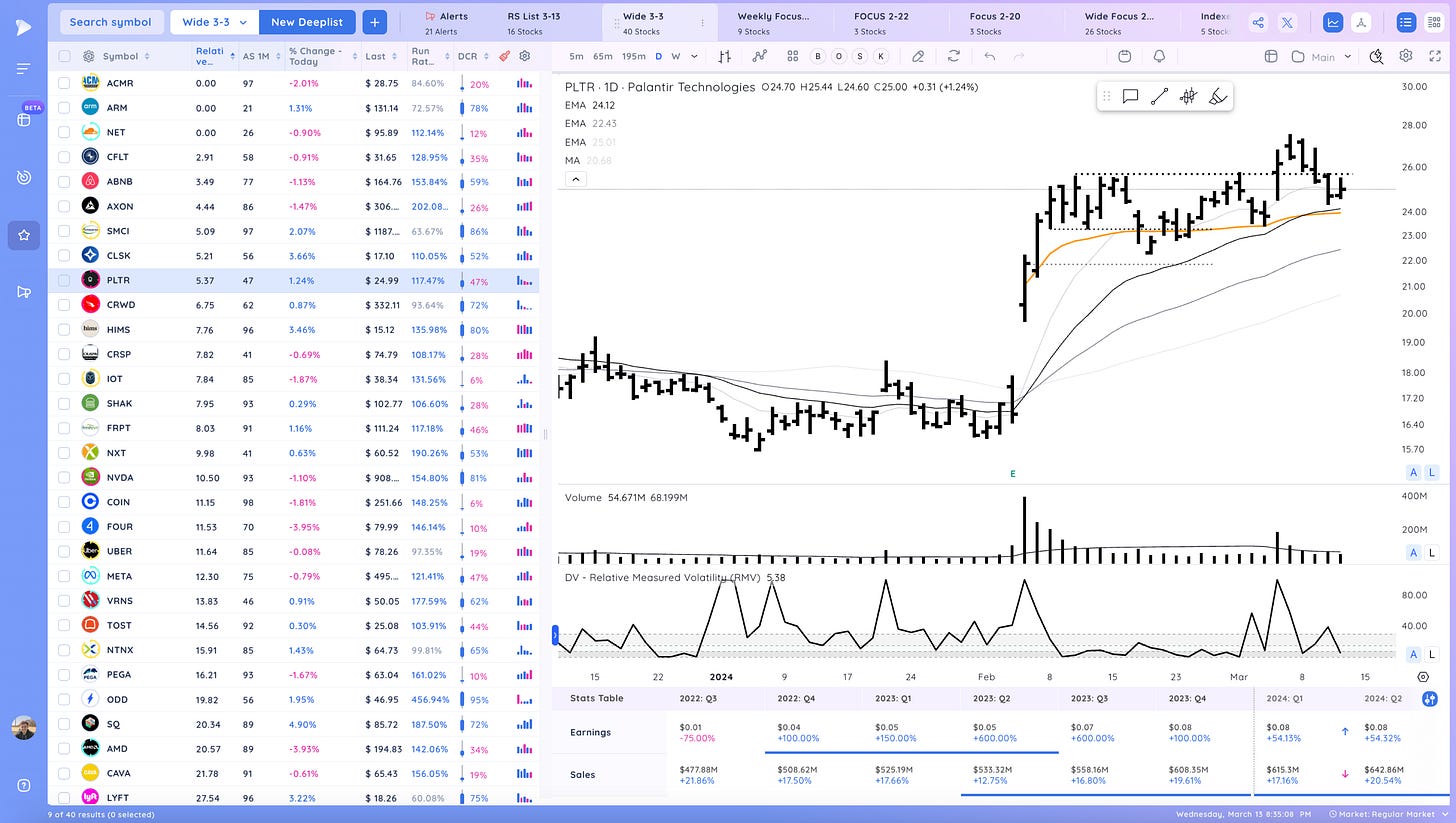Switch to Weekly Focus tab
The image size is (1456, 823).
point(773,22)
